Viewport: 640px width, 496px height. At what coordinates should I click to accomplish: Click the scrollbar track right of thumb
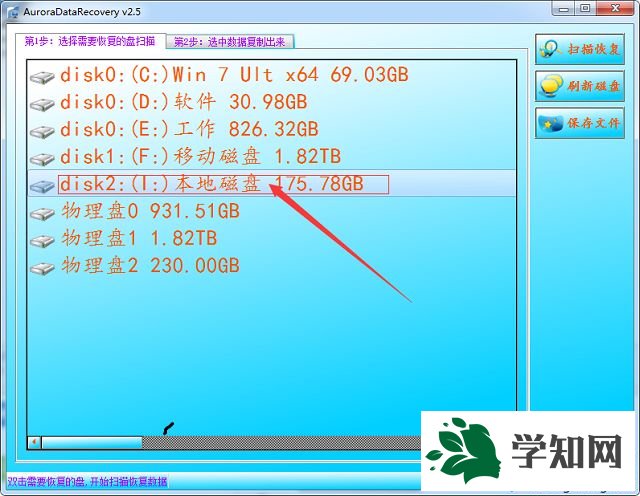point(282,442)
